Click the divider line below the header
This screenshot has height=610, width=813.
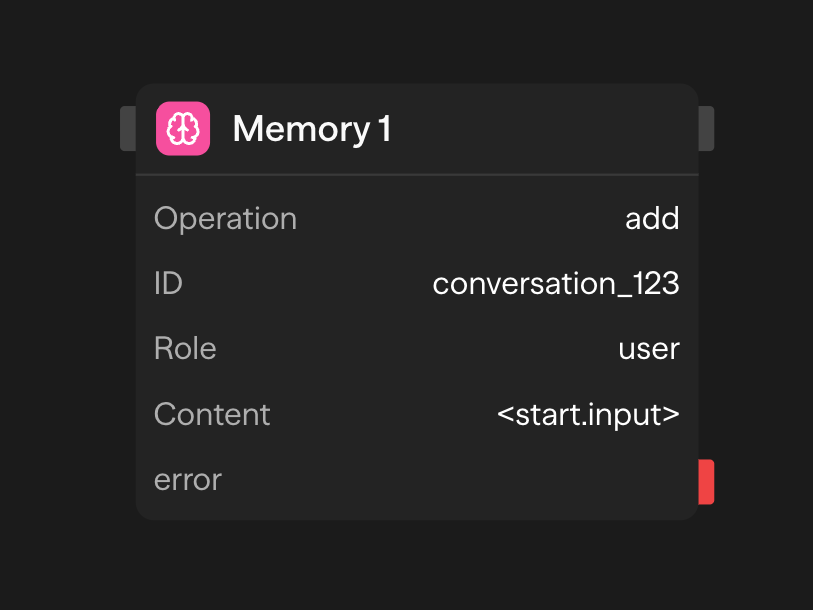[417, 175]
